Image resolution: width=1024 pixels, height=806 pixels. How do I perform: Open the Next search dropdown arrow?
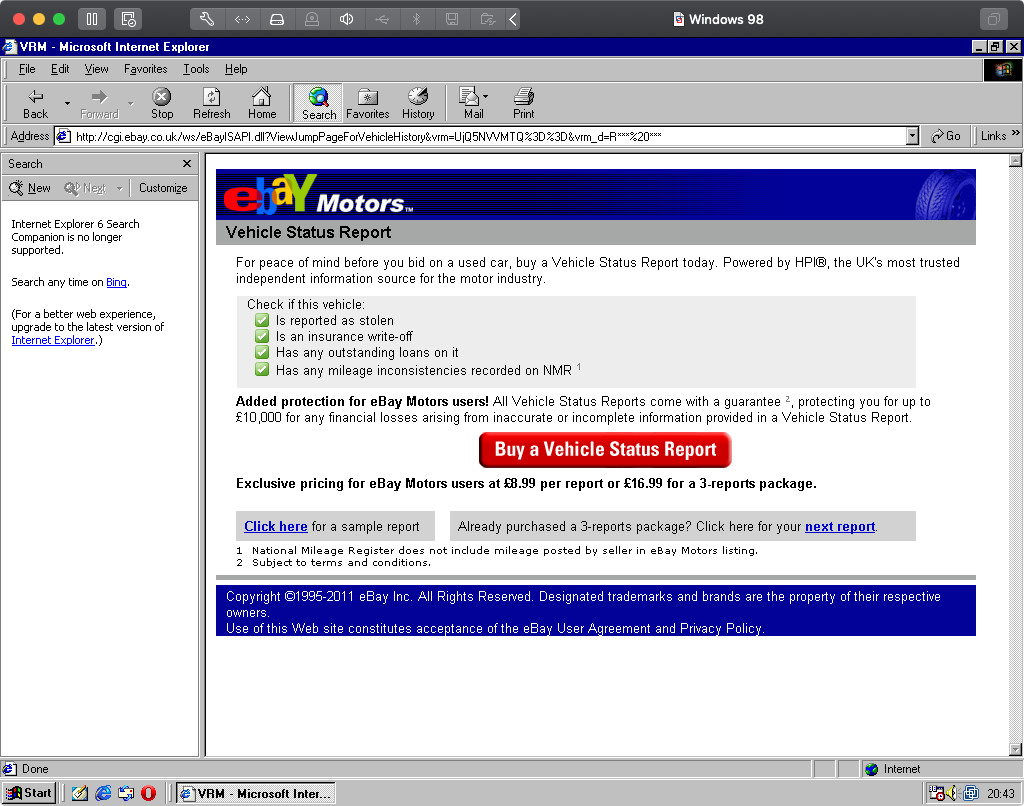120,188
